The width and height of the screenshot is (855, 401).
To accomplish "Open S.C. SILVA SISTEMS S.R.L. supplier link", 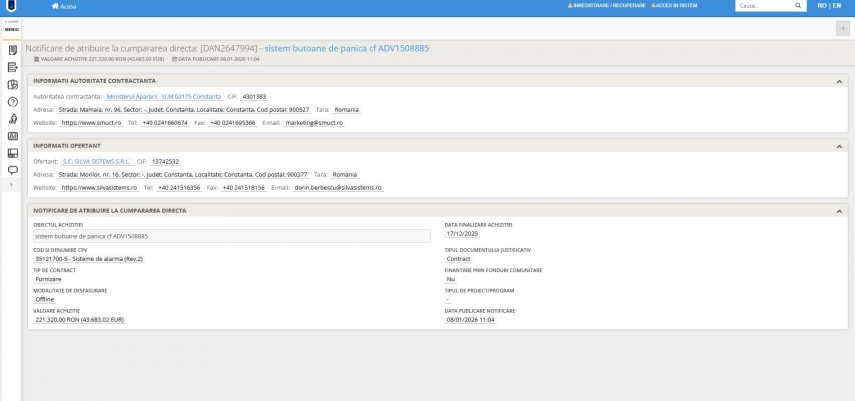I will point(96,161).
